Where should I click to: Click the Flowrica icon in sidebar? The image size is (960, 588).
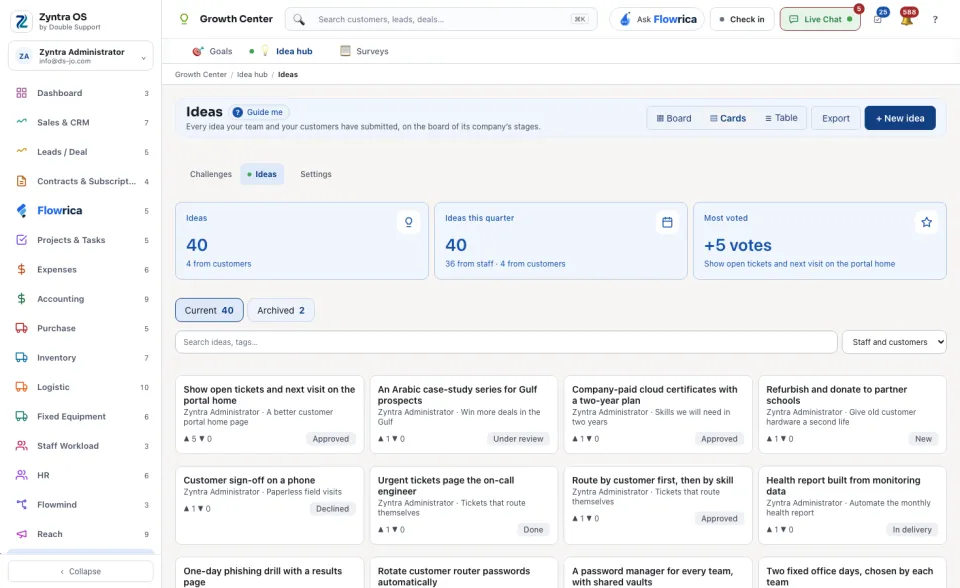tap(21, 211)
